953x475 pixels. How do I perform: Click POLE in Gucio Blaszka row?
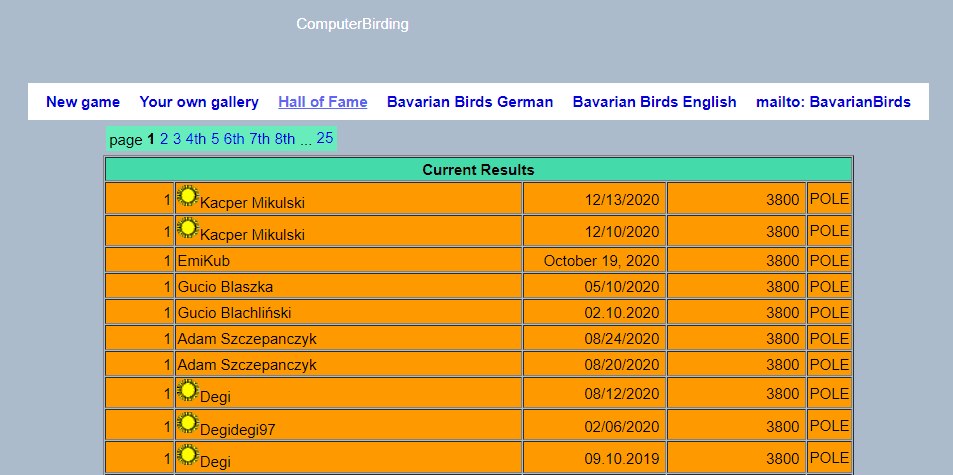(x=830, y=286)
